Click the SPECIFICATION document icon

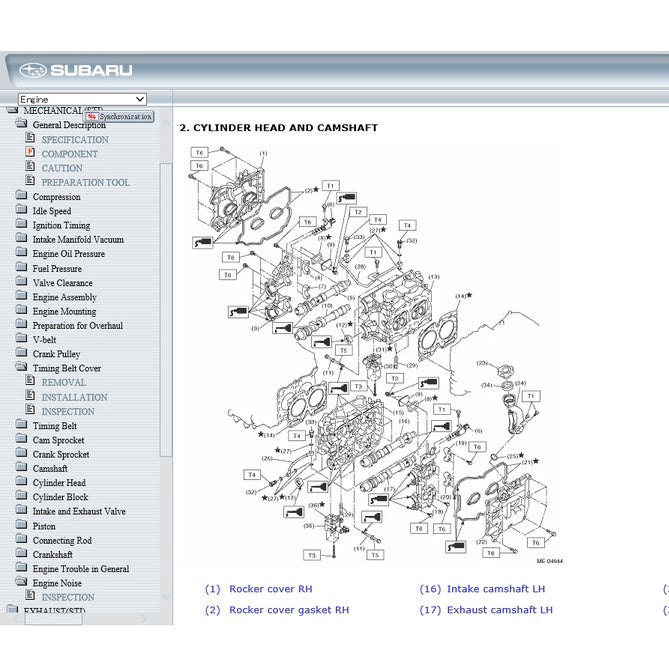(30, 139)
